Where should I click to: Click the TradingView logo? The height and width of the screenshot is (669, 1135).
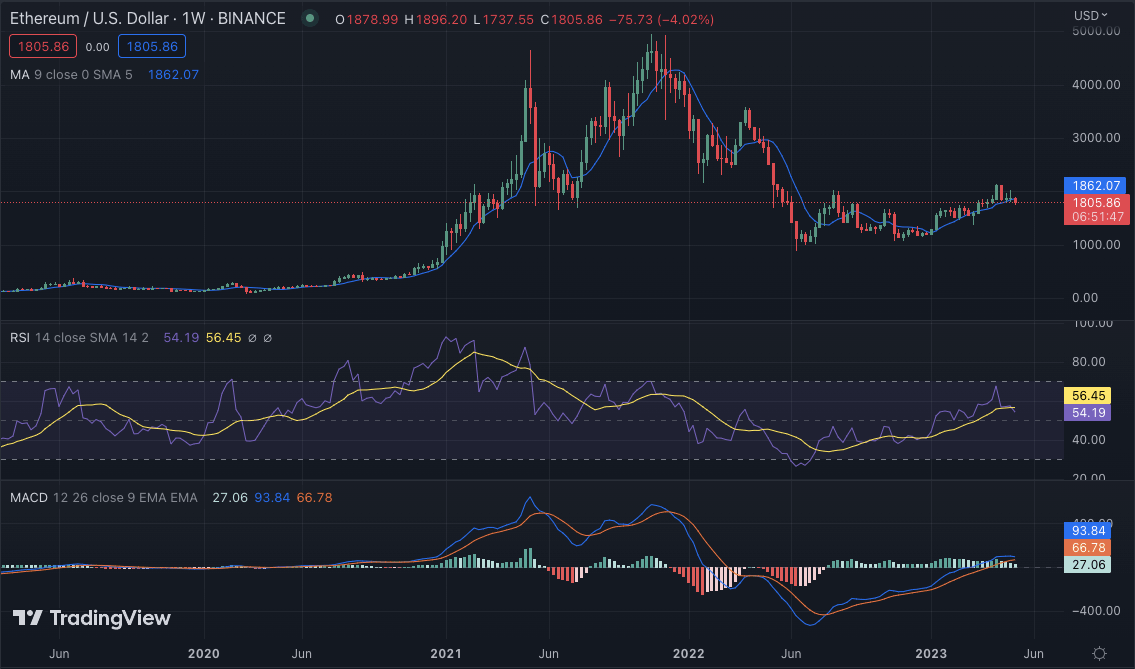[x=92, y=618]
